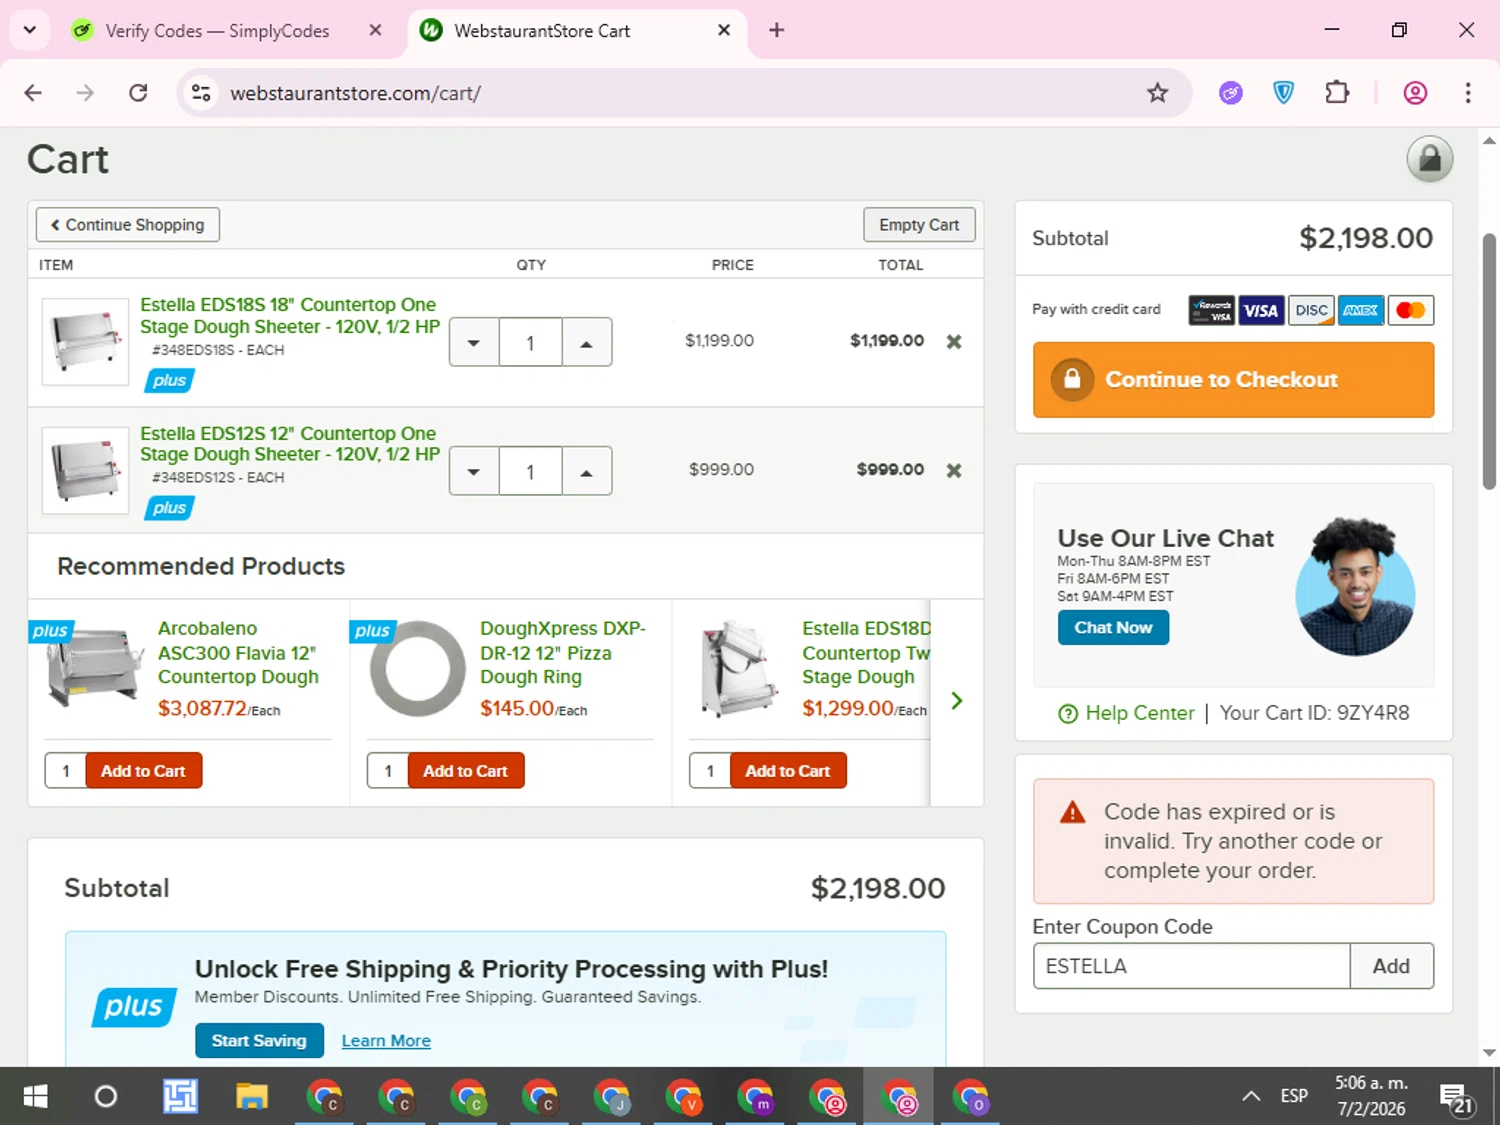Show next recommended products with arrow

(957, 701)
